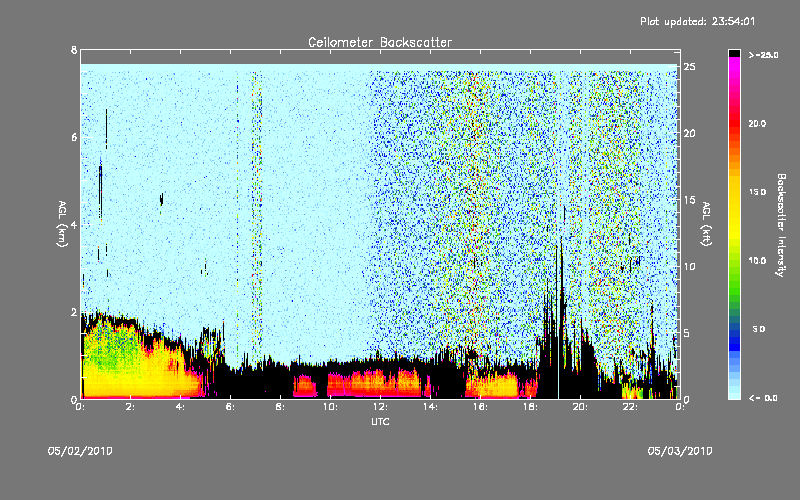Click the end date '05/03/2010'

680,451
